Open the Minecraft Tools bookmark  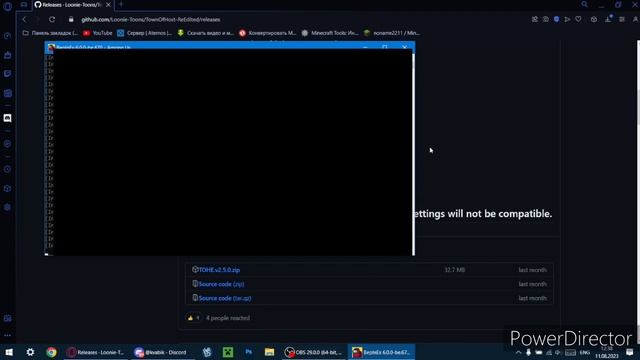pyautogui.click(x=330, y=33)
